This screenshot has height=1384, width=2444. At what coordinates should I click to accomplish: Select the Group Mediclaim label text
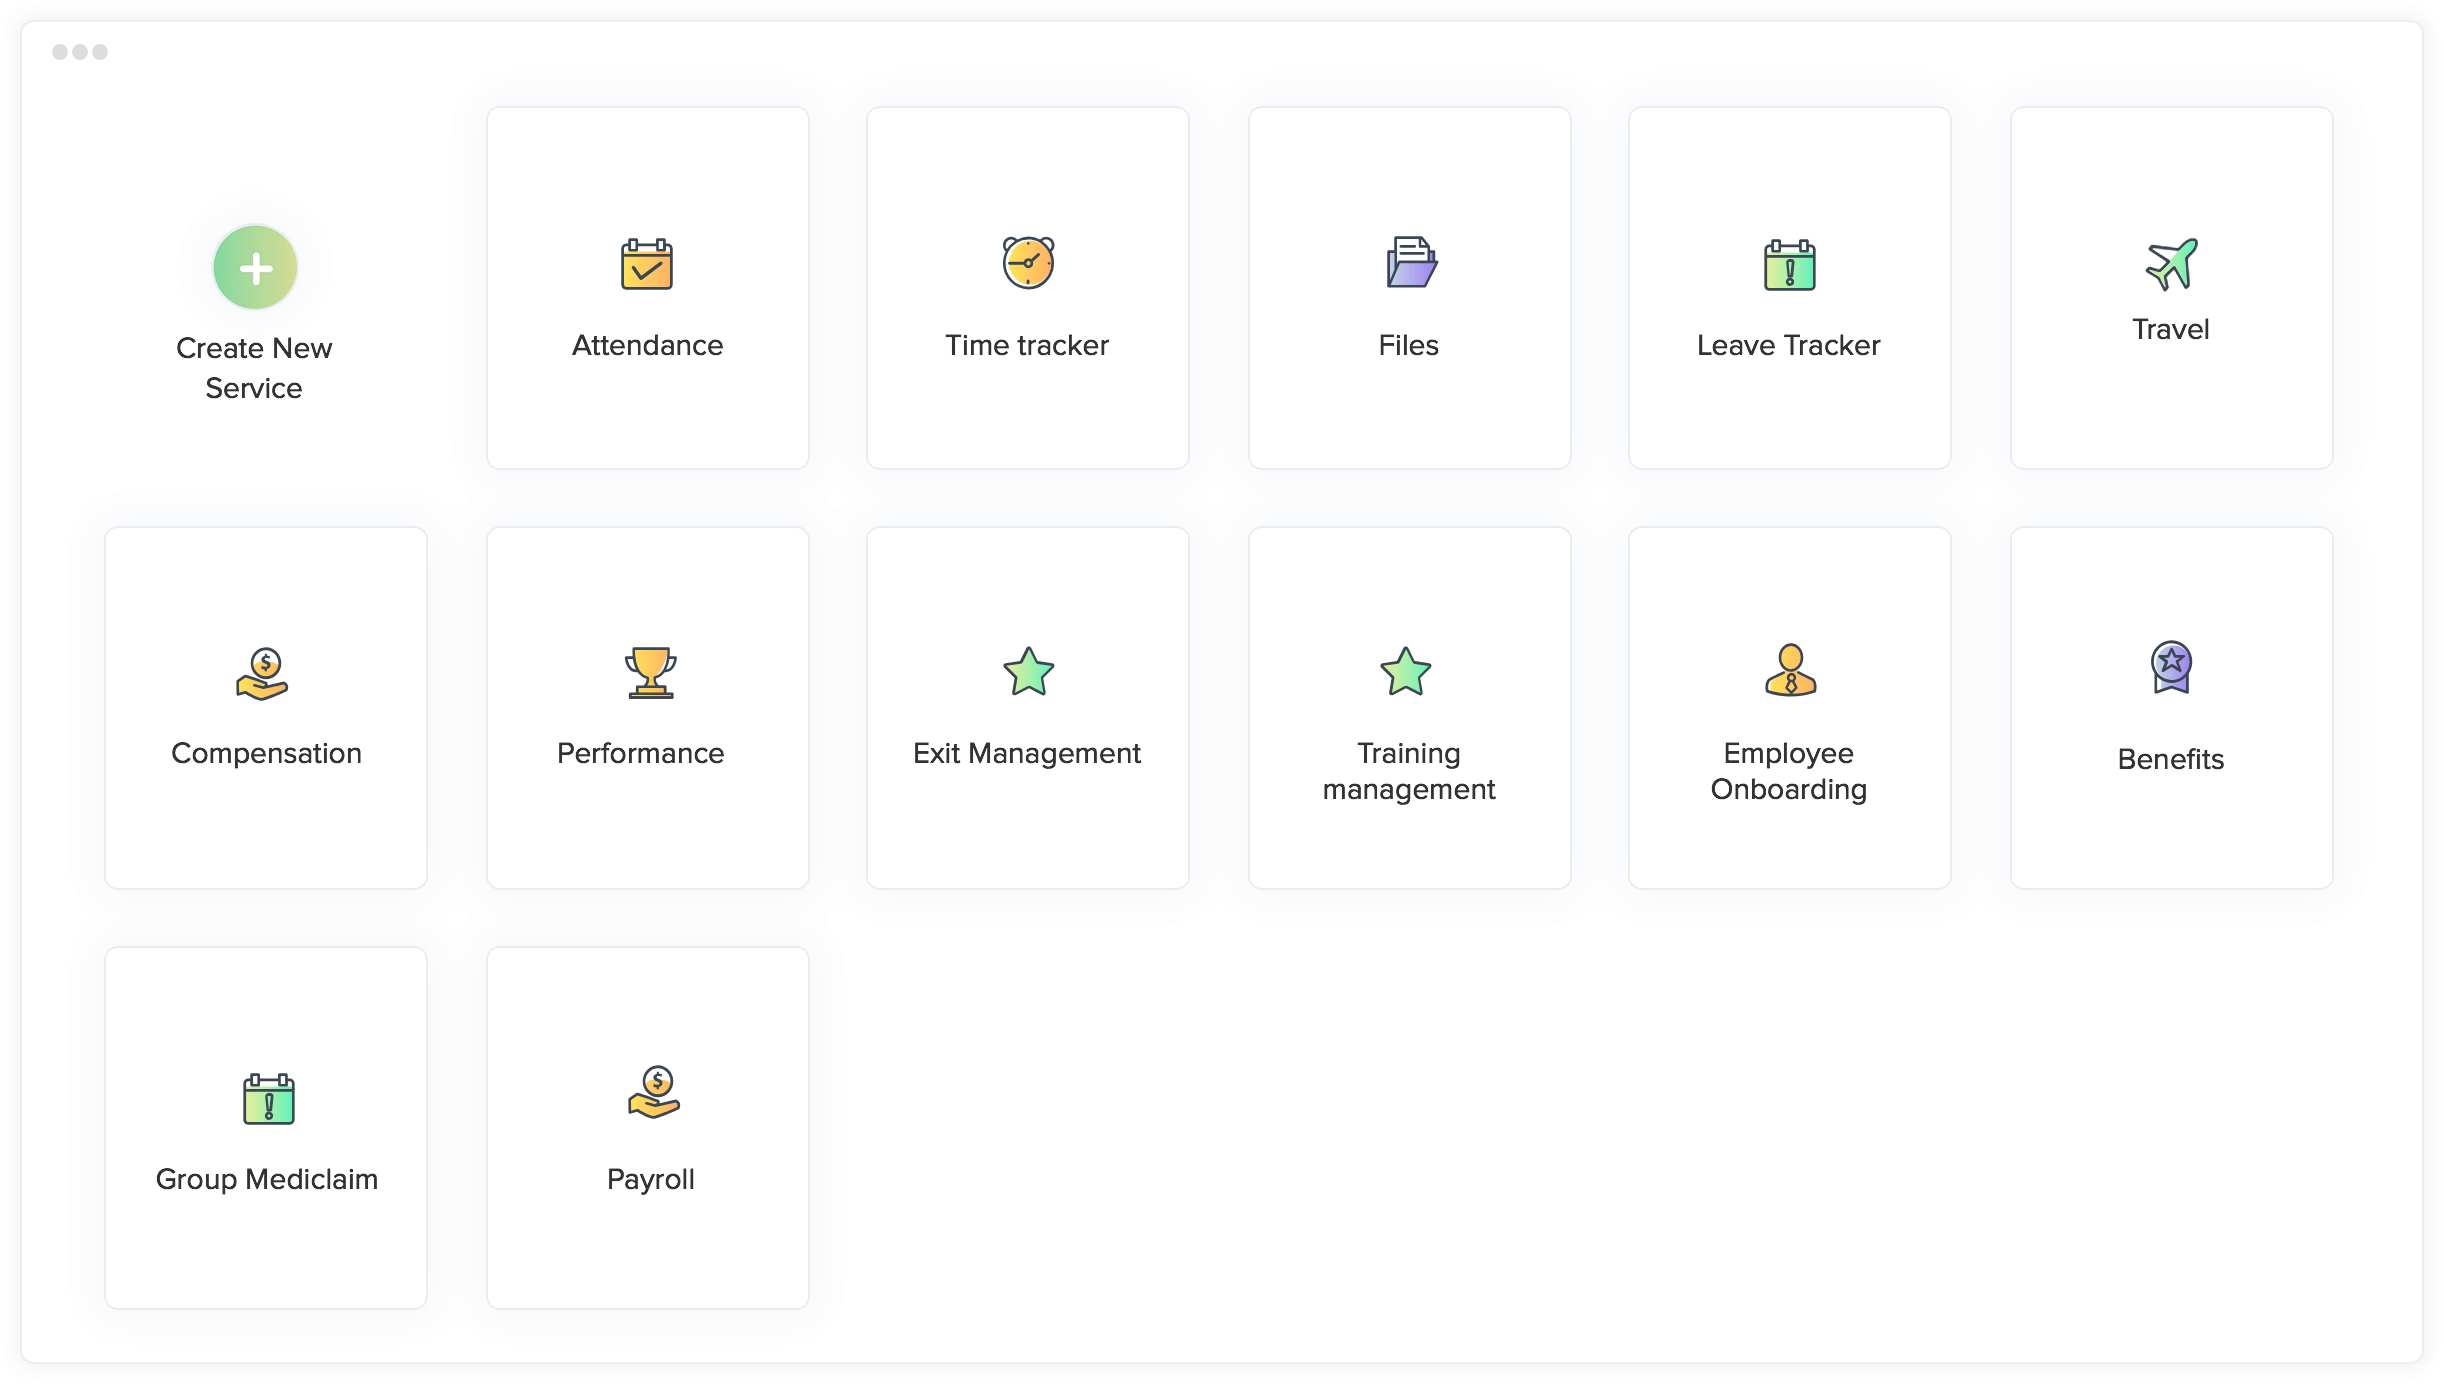(266, 1179)
